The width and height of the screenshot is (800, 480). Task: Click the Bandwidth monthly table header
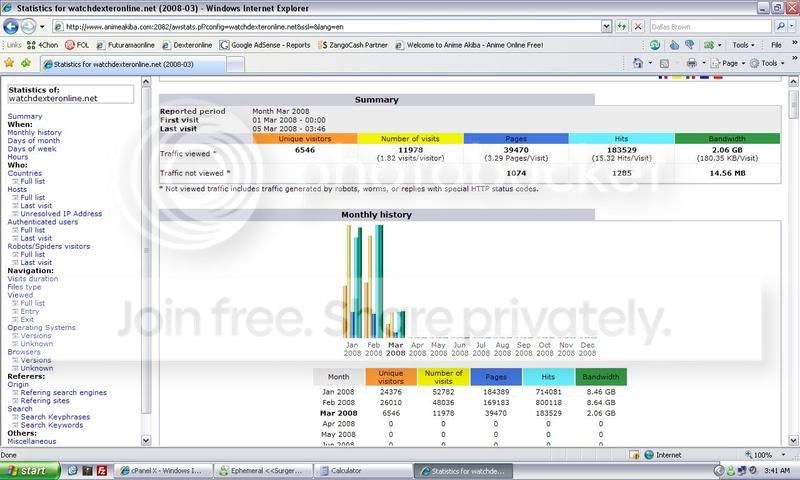point(601,377)
